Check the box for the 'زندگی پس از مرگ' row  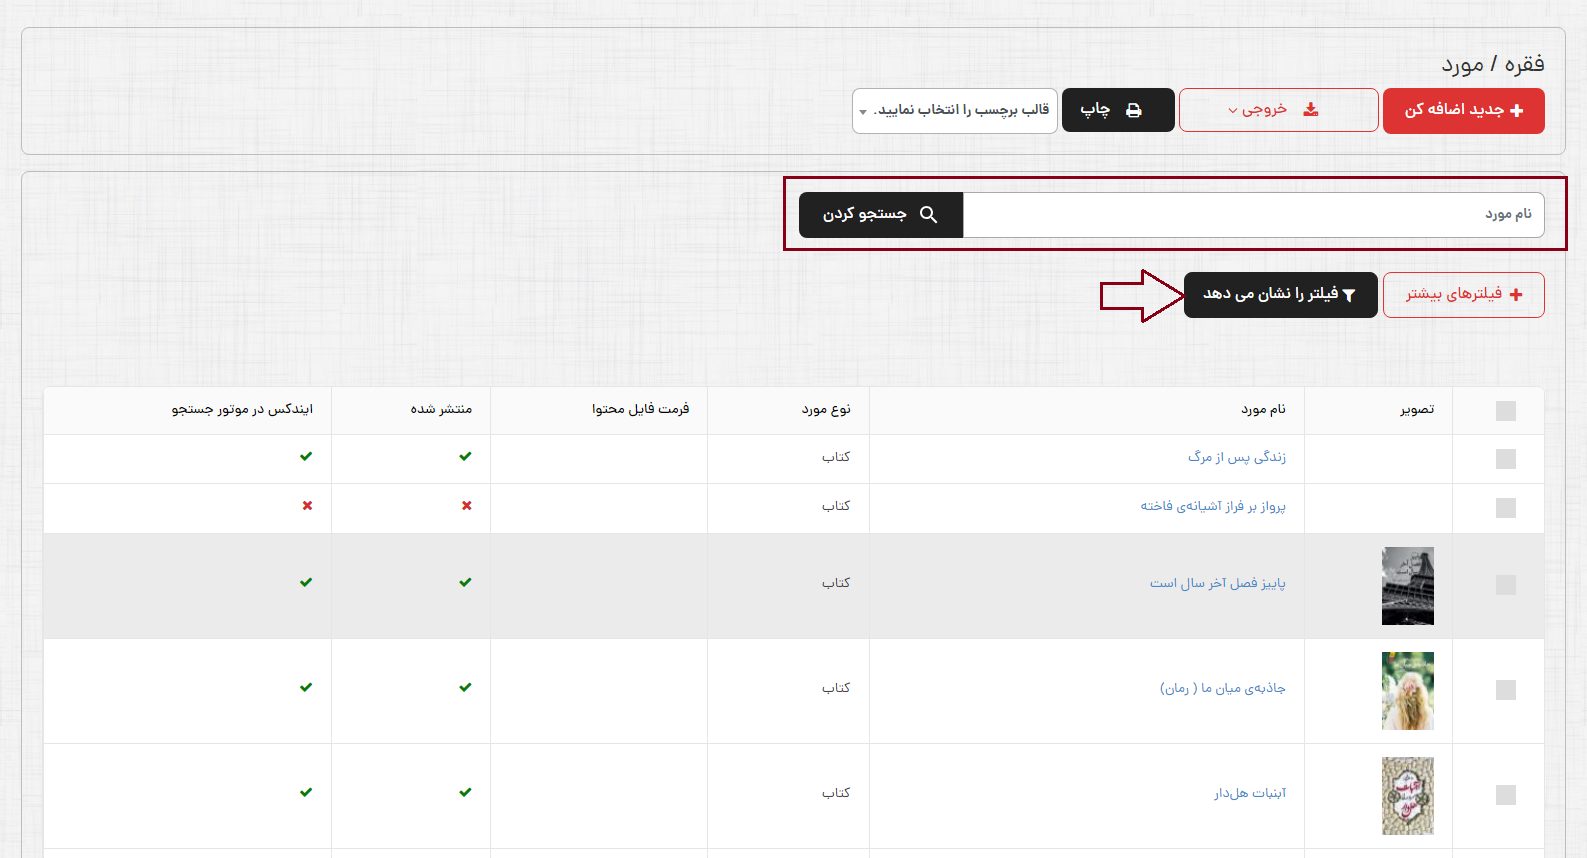point(1505,459)
